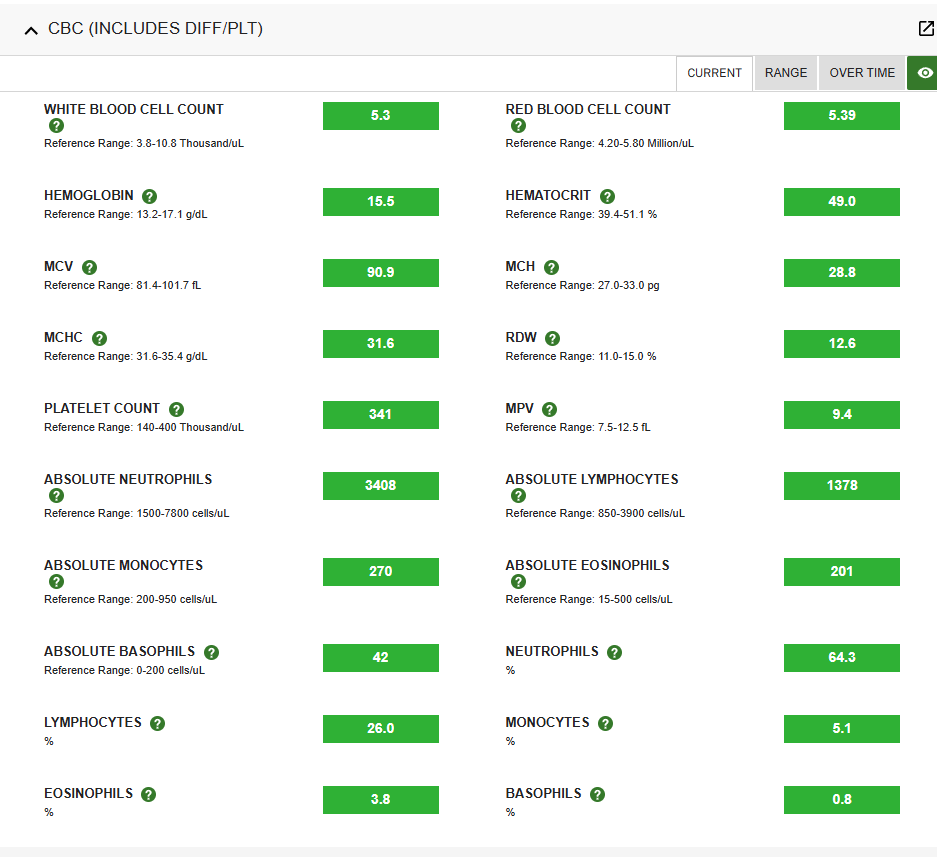
Task: Click the MCH value 28.8
Action: [841, 273]
